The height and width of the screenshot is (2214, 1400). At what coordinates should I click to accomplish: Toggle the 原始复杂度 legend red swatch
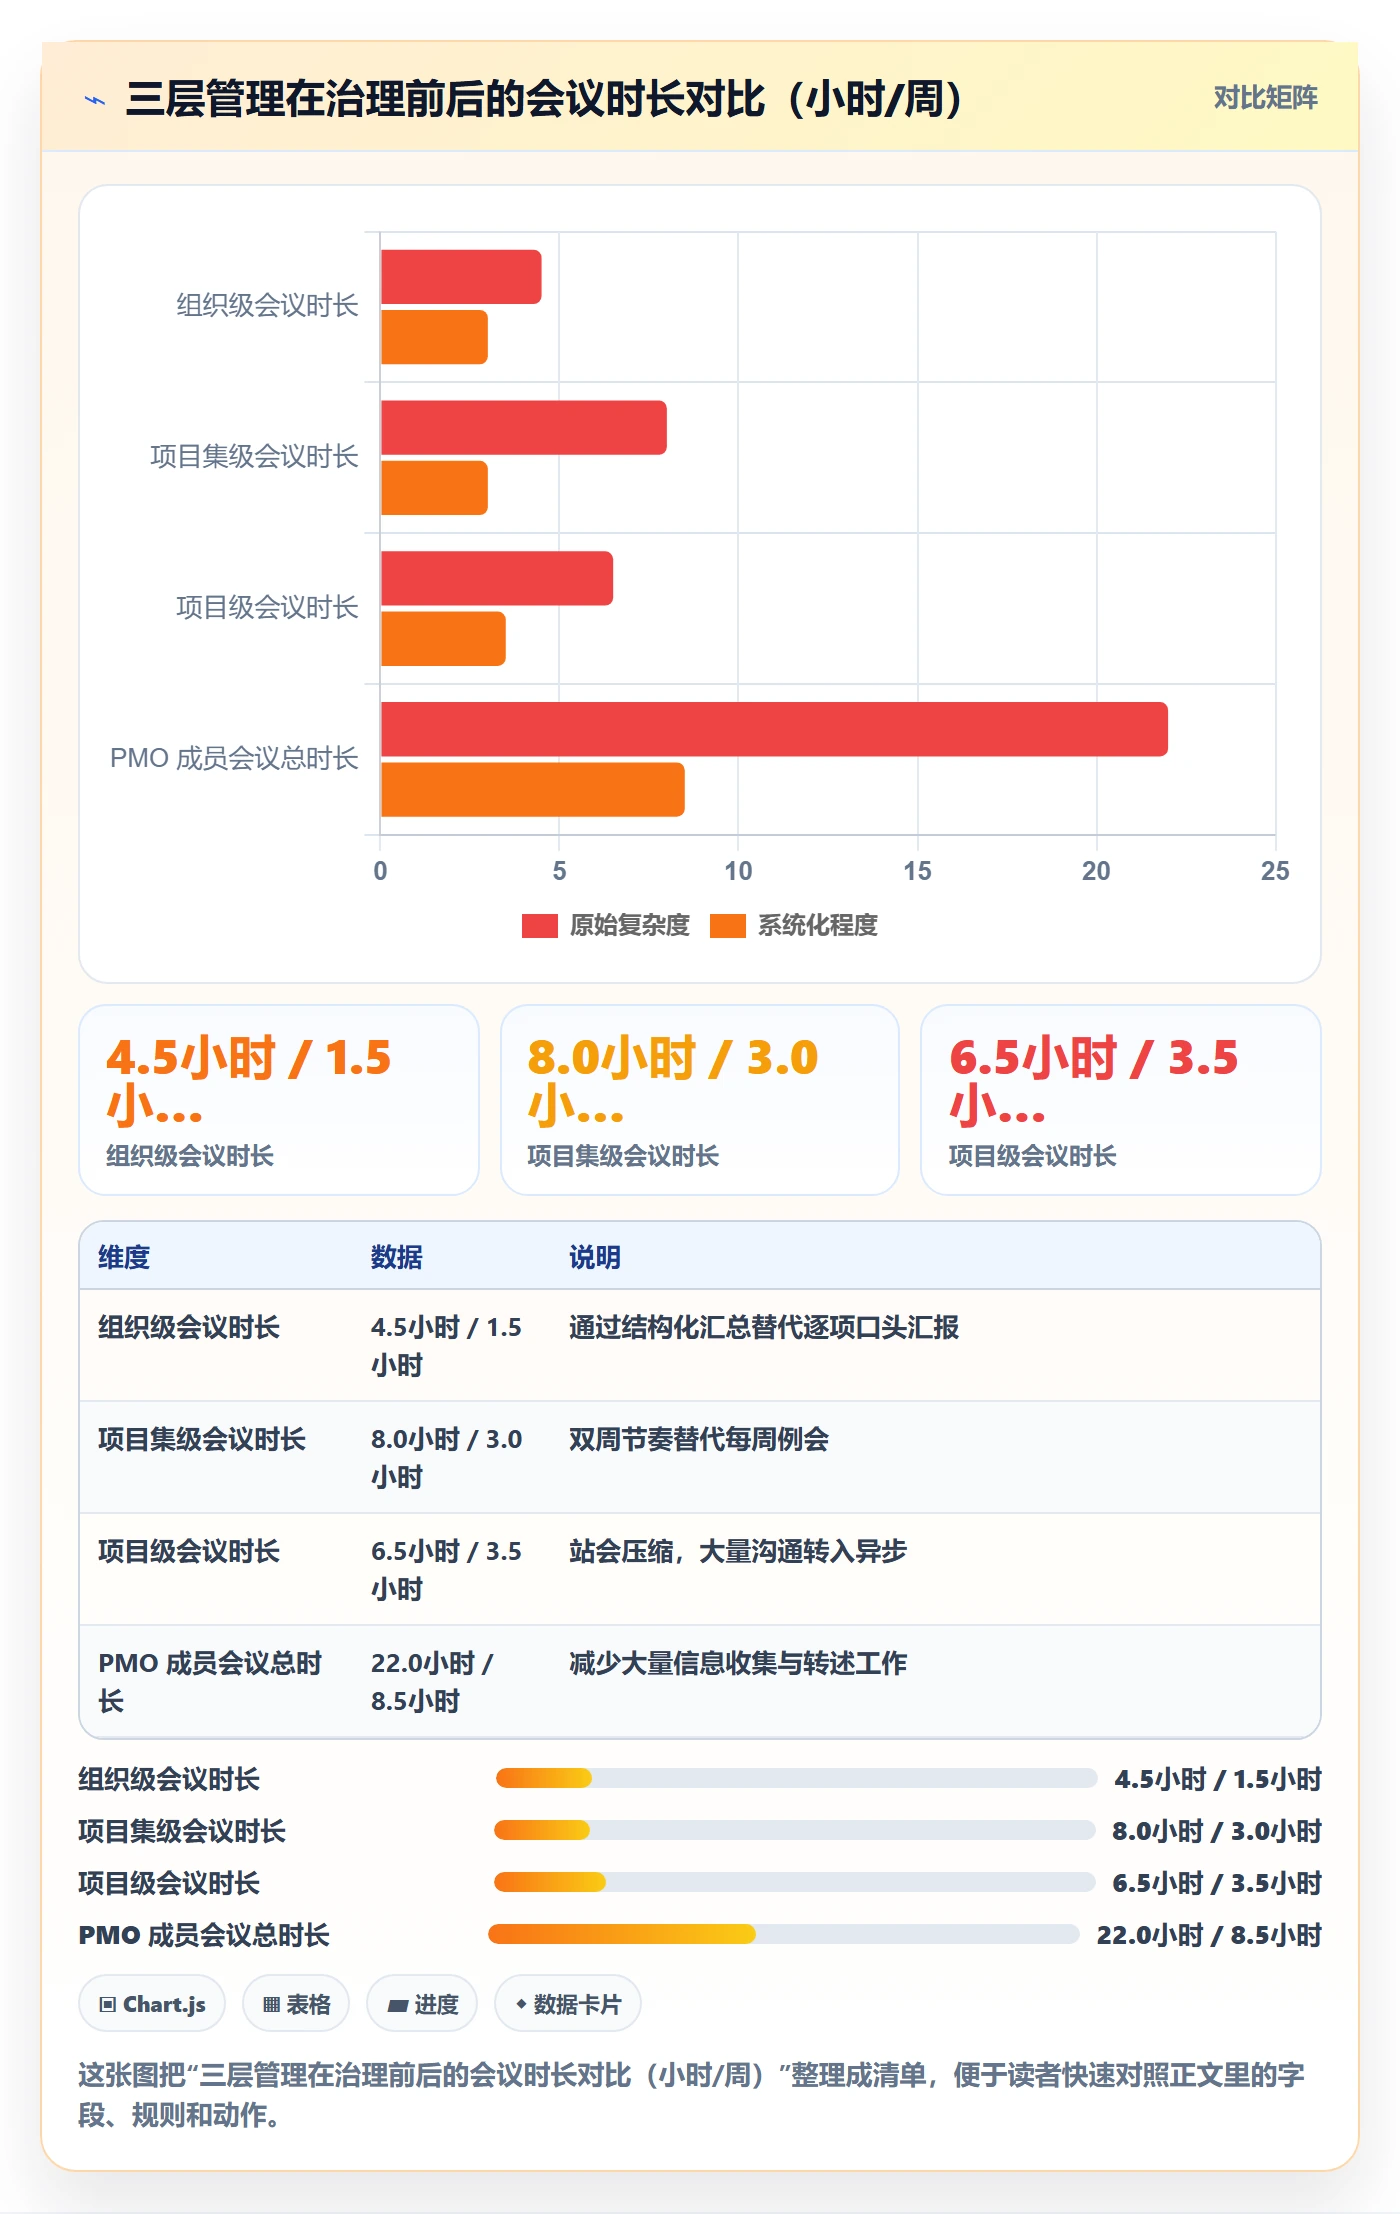coord(539,926)
